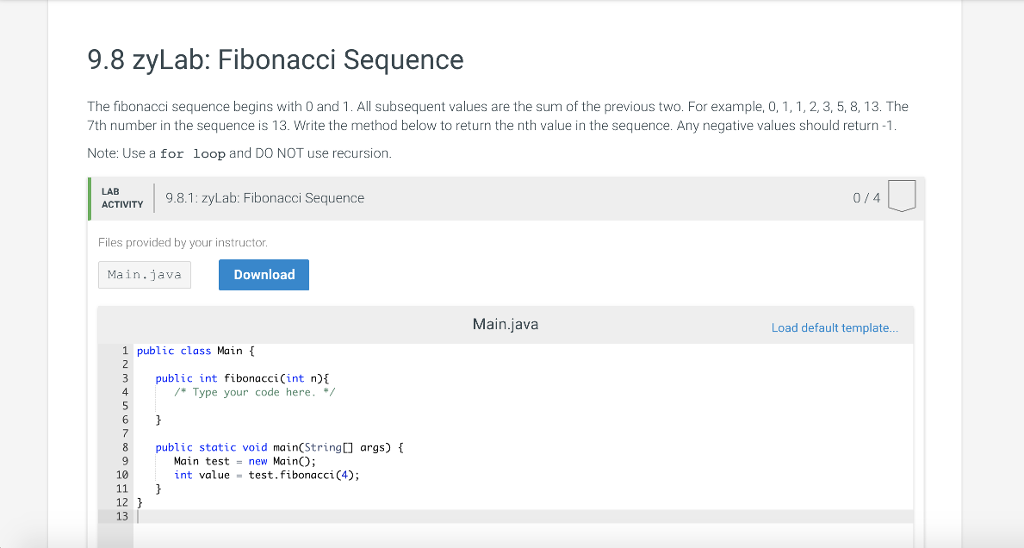This screenshot has height=548, width=1024.
Task: Click the completion badge icon beside 0 / 4
Action: click(x=901, y=197)
